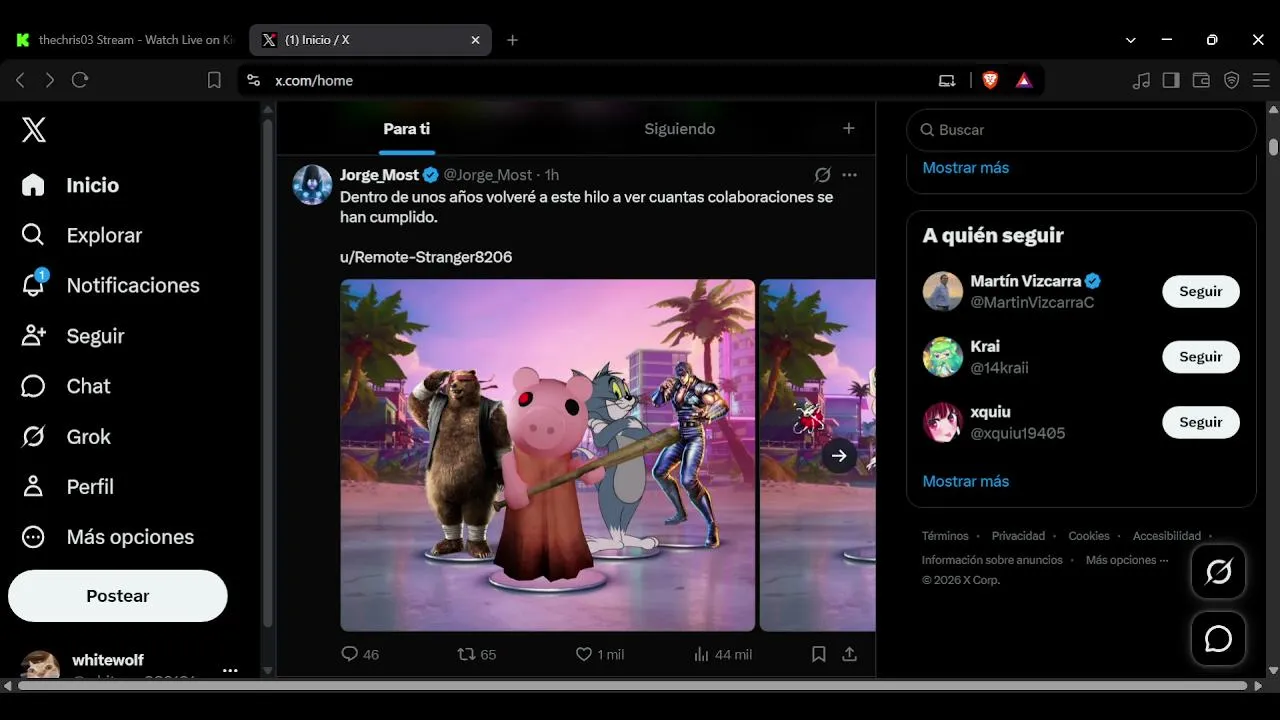View site information icon beside the URL
Screen dimensions: 1280x720
254,80
